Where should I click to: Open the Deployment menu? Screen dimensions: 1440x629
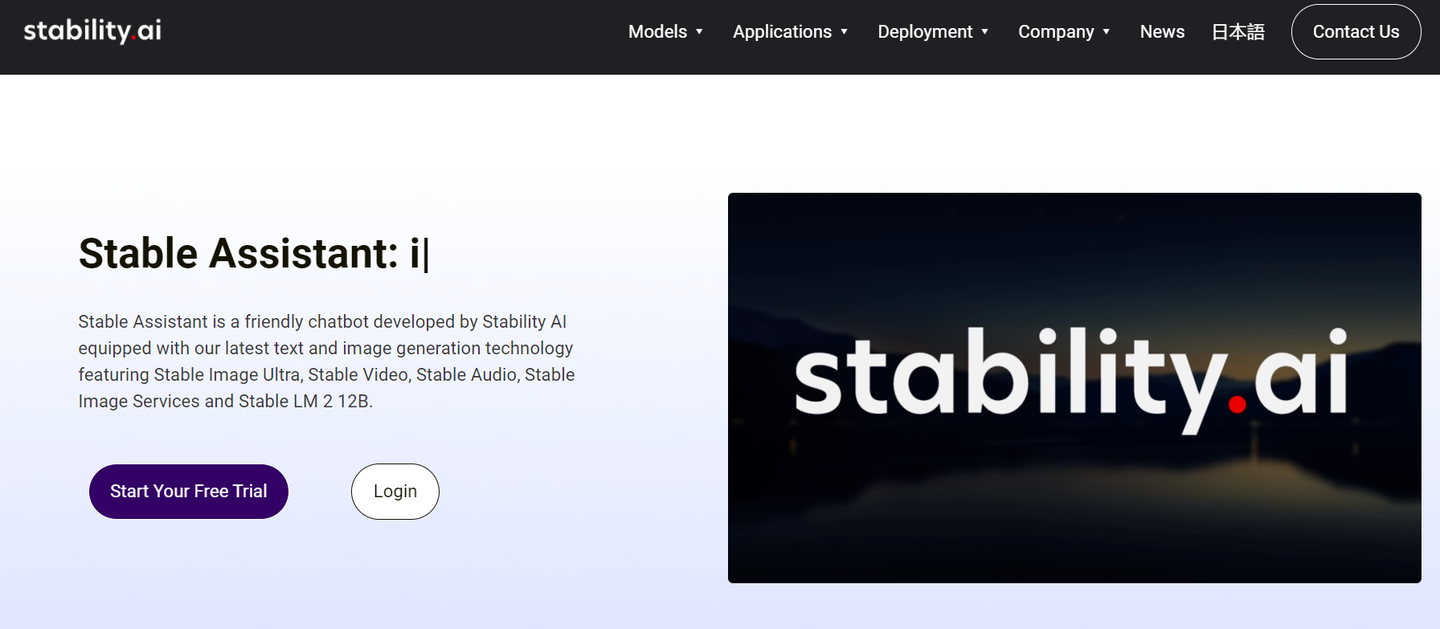click(925, 32)
